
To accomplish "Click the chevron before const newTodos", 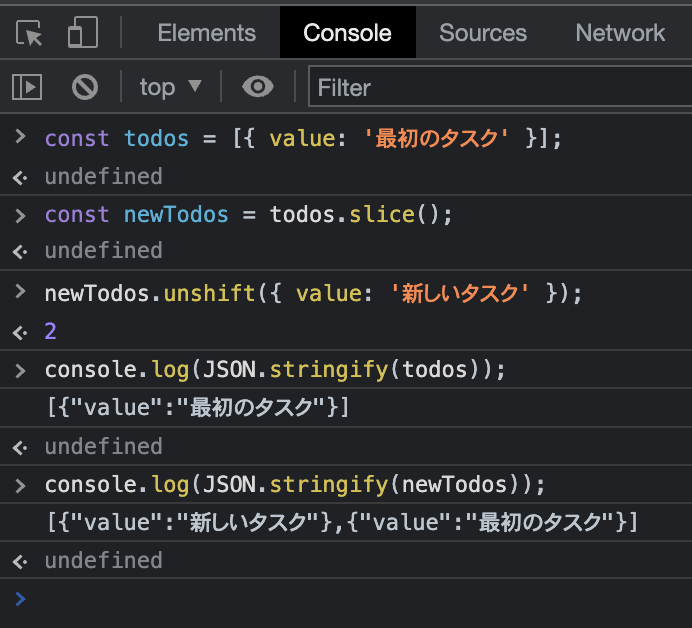I will (20, 216).
